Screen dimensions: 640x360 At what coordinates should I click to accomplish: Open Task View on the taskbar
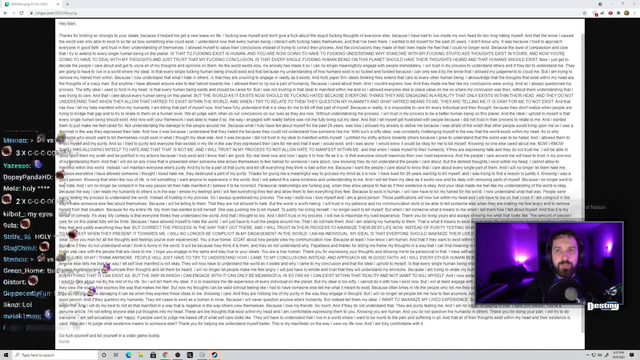pyautogui.click(x=116, y=355)
